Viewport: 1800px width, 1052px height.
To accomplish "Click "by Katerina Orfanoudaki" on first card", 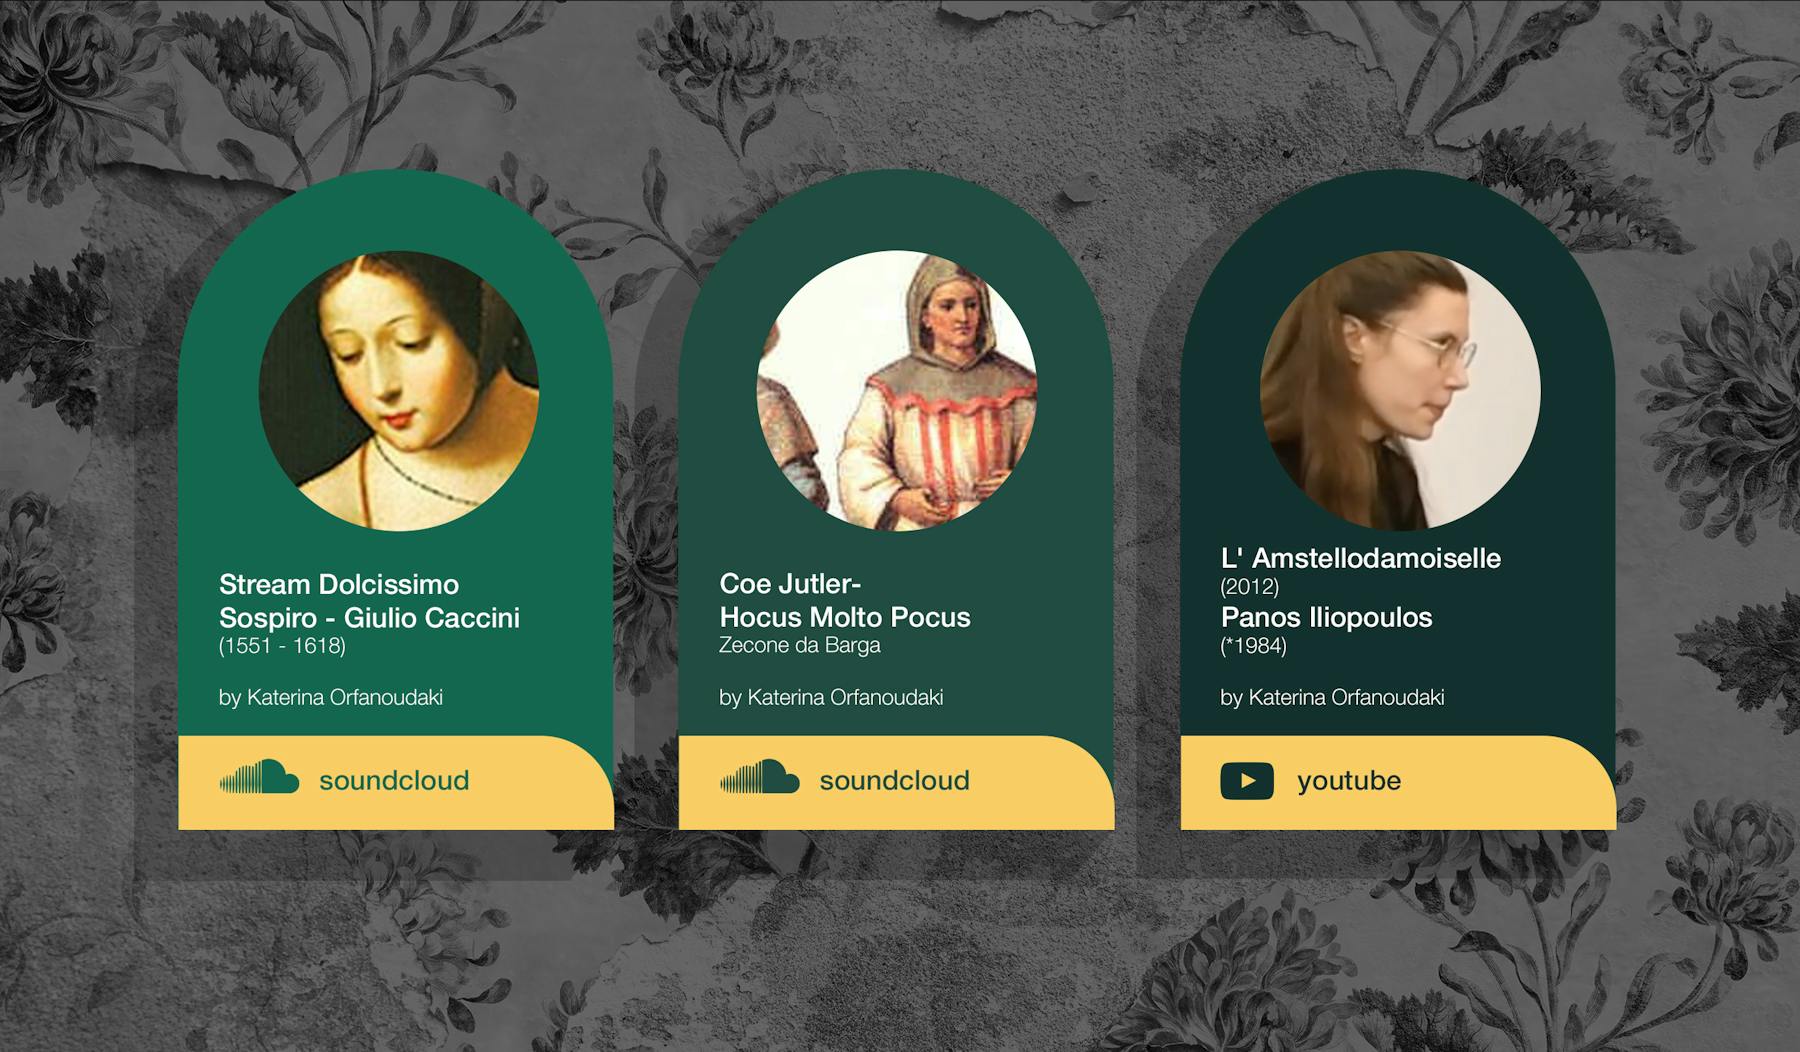I will click(x=331, y=698).
